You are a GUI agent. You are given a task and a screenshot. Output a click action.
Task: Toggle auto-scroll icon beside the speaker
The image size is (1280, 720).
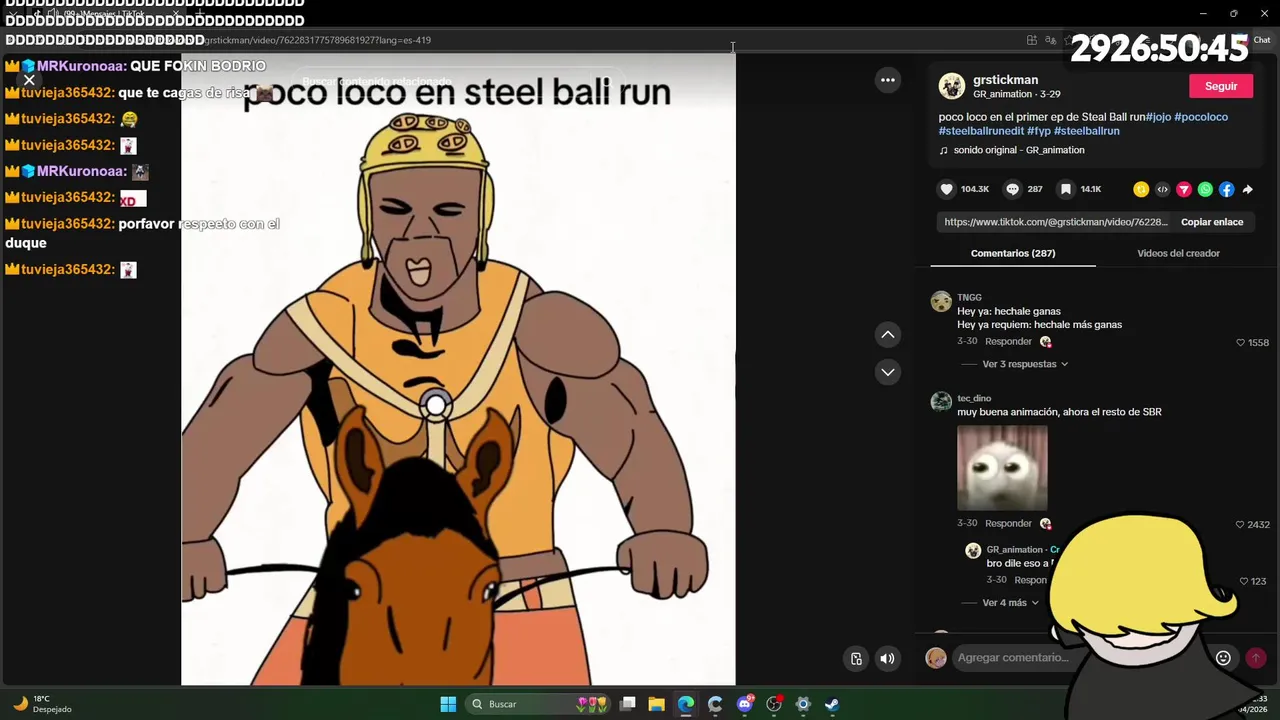click(x=856, y=658)
